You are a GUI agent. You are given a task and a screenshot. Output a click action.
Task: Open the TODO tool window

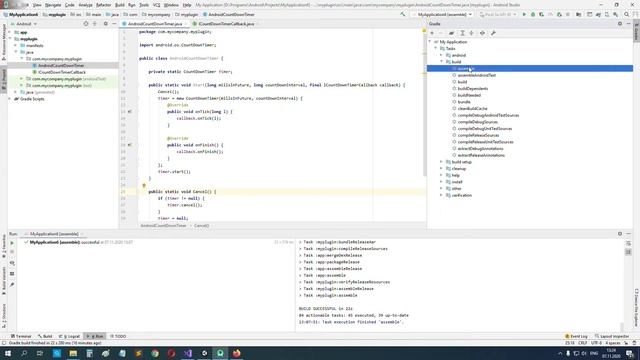pyautogui.click(x=118, y=336)
